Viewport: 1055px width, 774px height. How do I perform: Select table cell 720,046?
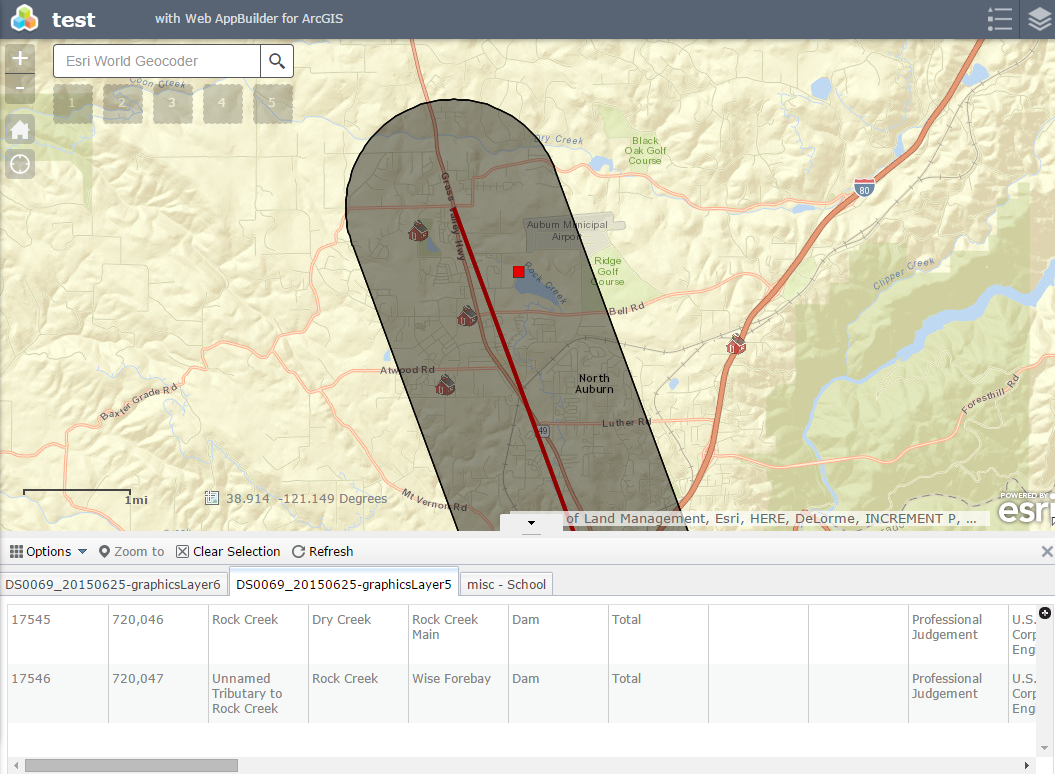click(x=158, y=634)
